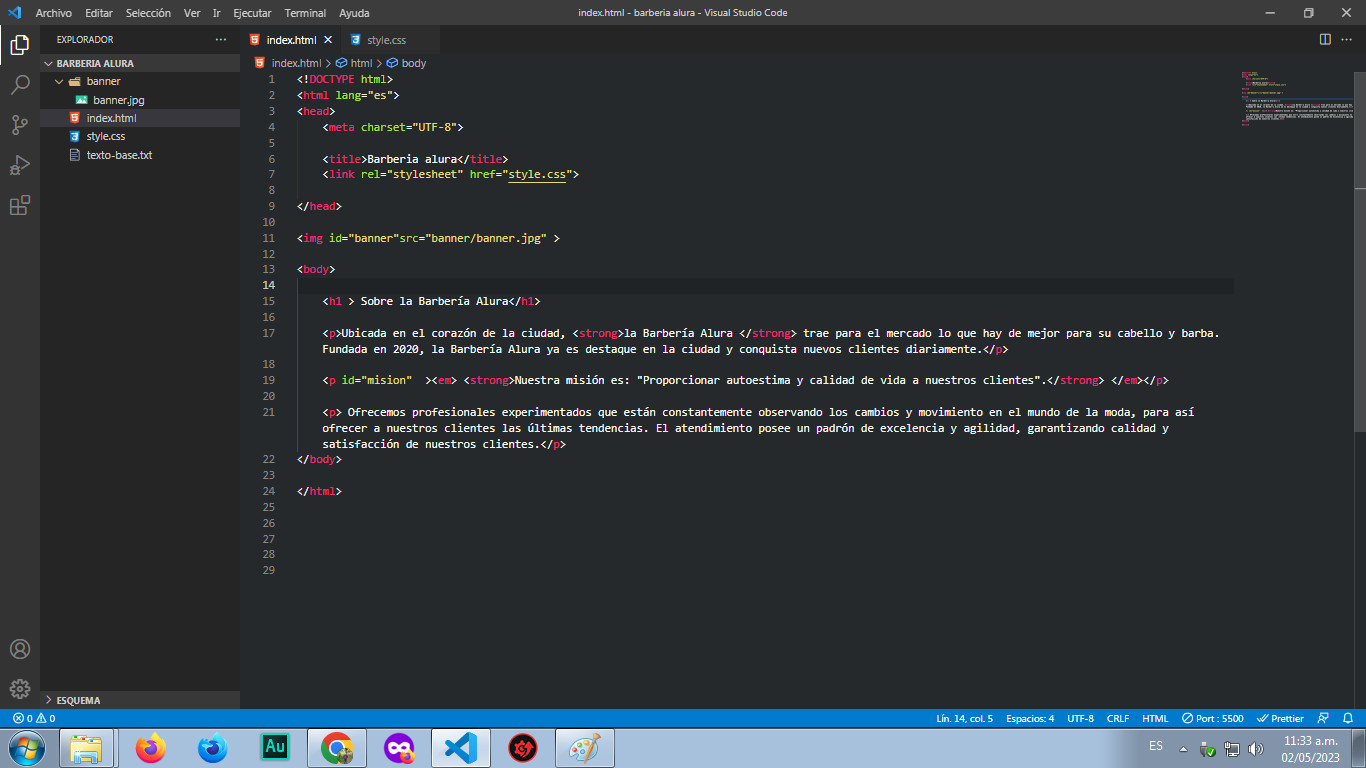Open the Ayuda menu
This screenshot has height=768, width=1366.
(x=354, y=13)
